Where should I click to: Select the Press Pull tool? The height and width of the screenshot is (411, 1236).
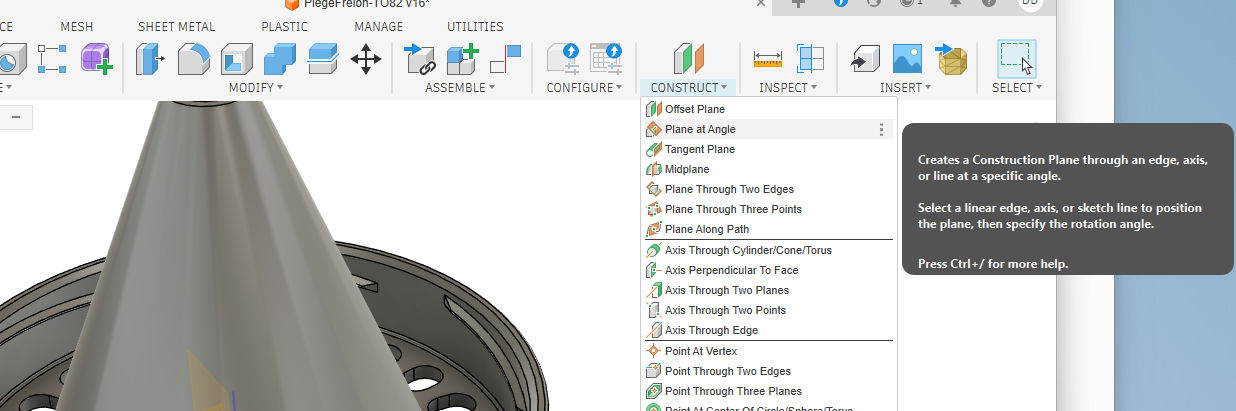(150, 59)
